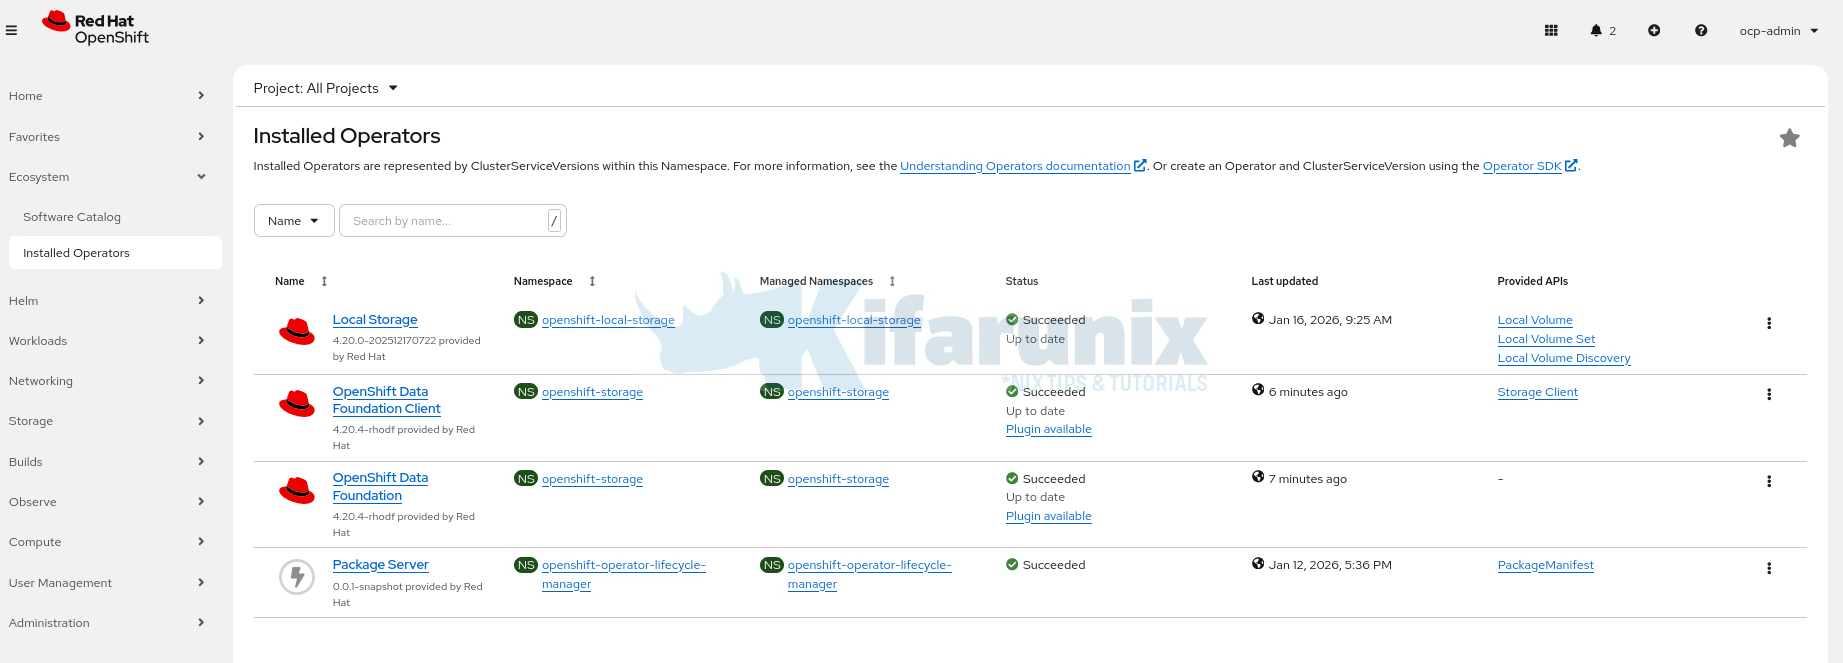The image size is (1843, 663).
Task: Click external link icon after Understanding Operators
Action: tap(1140, 166)
